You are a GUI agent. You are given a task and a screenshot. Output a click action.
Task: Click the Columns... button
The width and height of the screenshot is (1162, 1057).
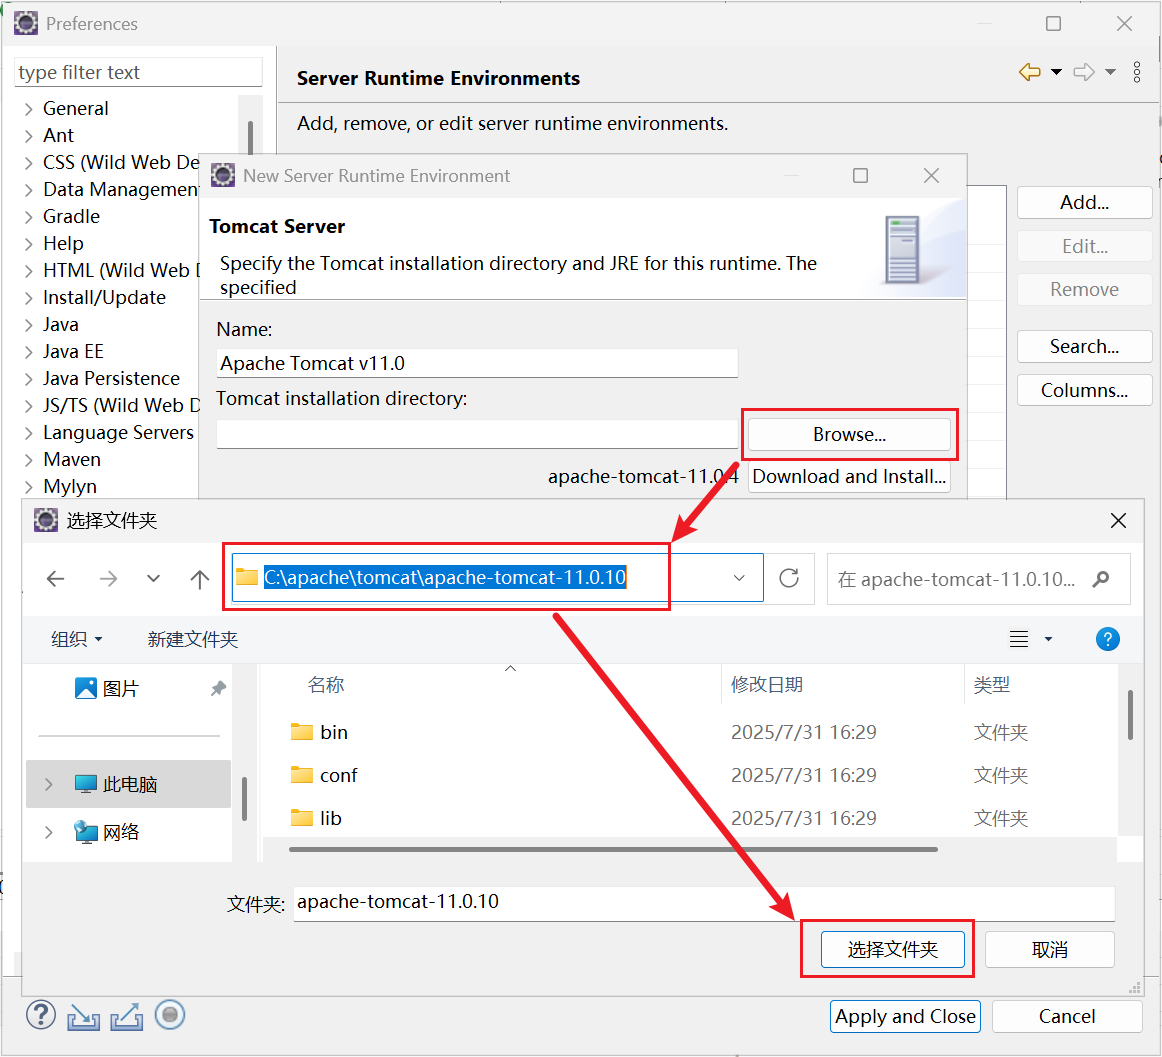click(x=1084, y=390)
